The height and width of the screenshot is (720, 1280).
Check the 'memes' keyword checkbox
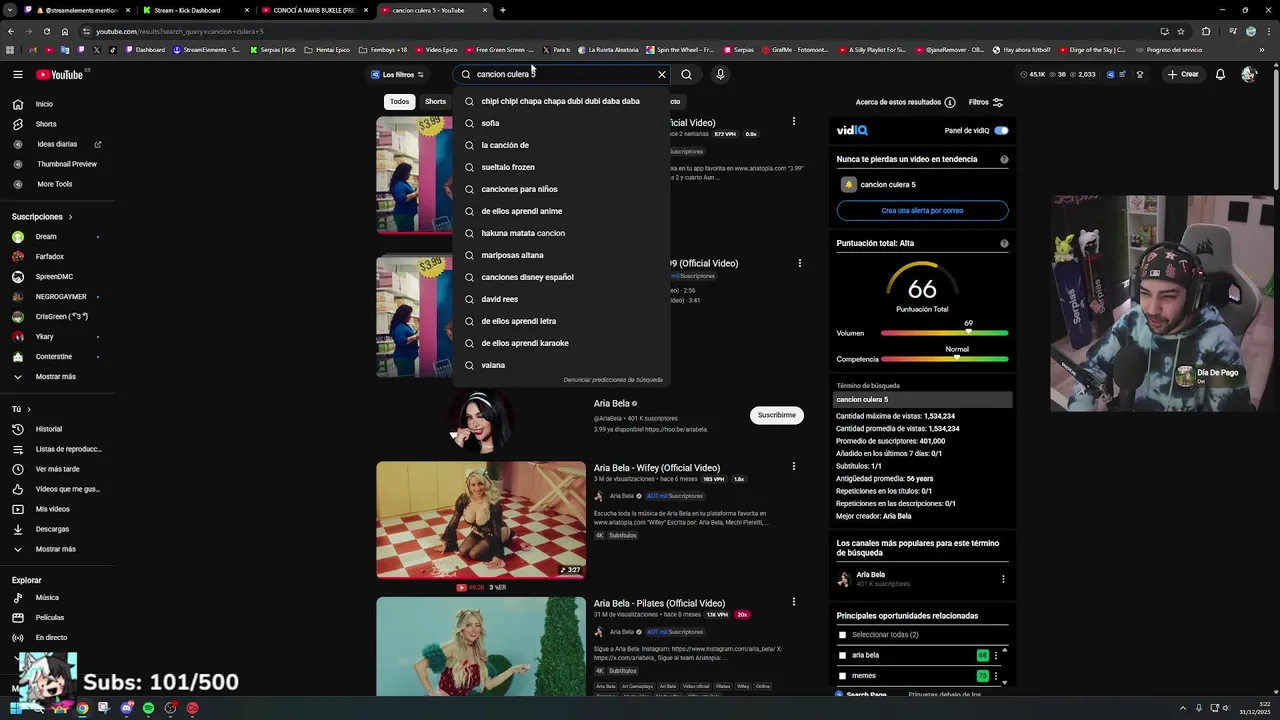(x=842, y=676)
